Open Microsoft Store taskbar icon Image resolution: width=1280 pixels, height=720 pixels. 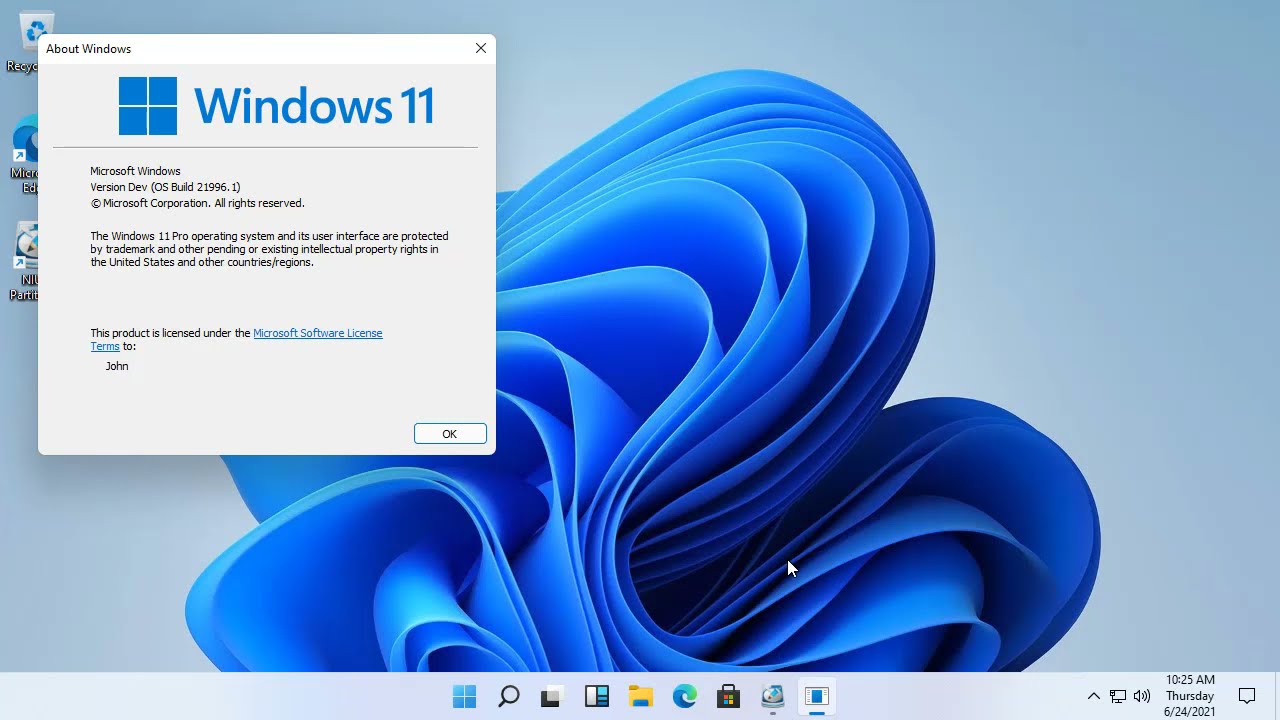[728, 696]
